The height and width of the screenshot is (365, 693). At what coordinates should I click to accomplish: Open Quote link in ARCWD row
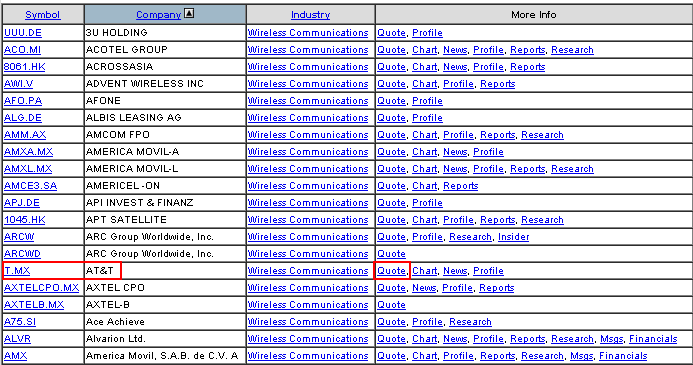click(x=391, y=254)
